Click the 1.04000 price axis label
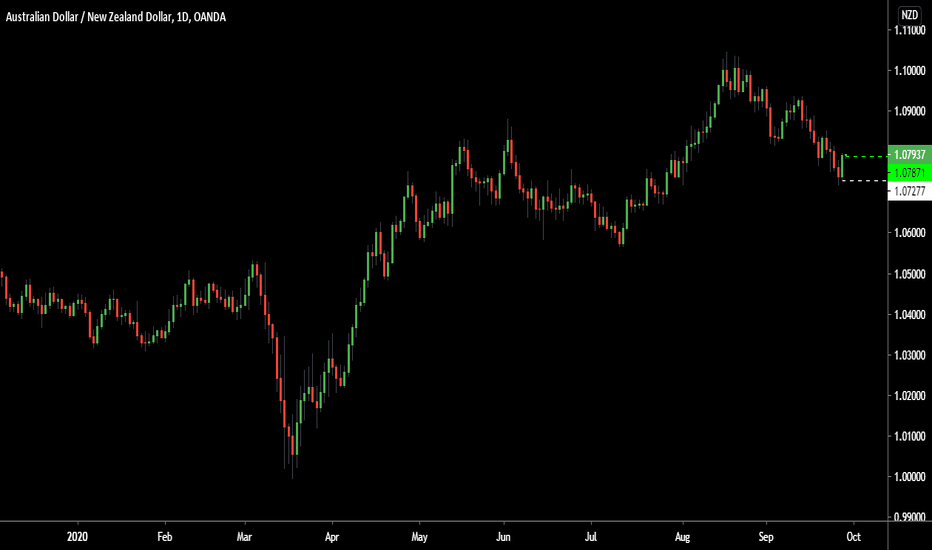 point(910,315)
